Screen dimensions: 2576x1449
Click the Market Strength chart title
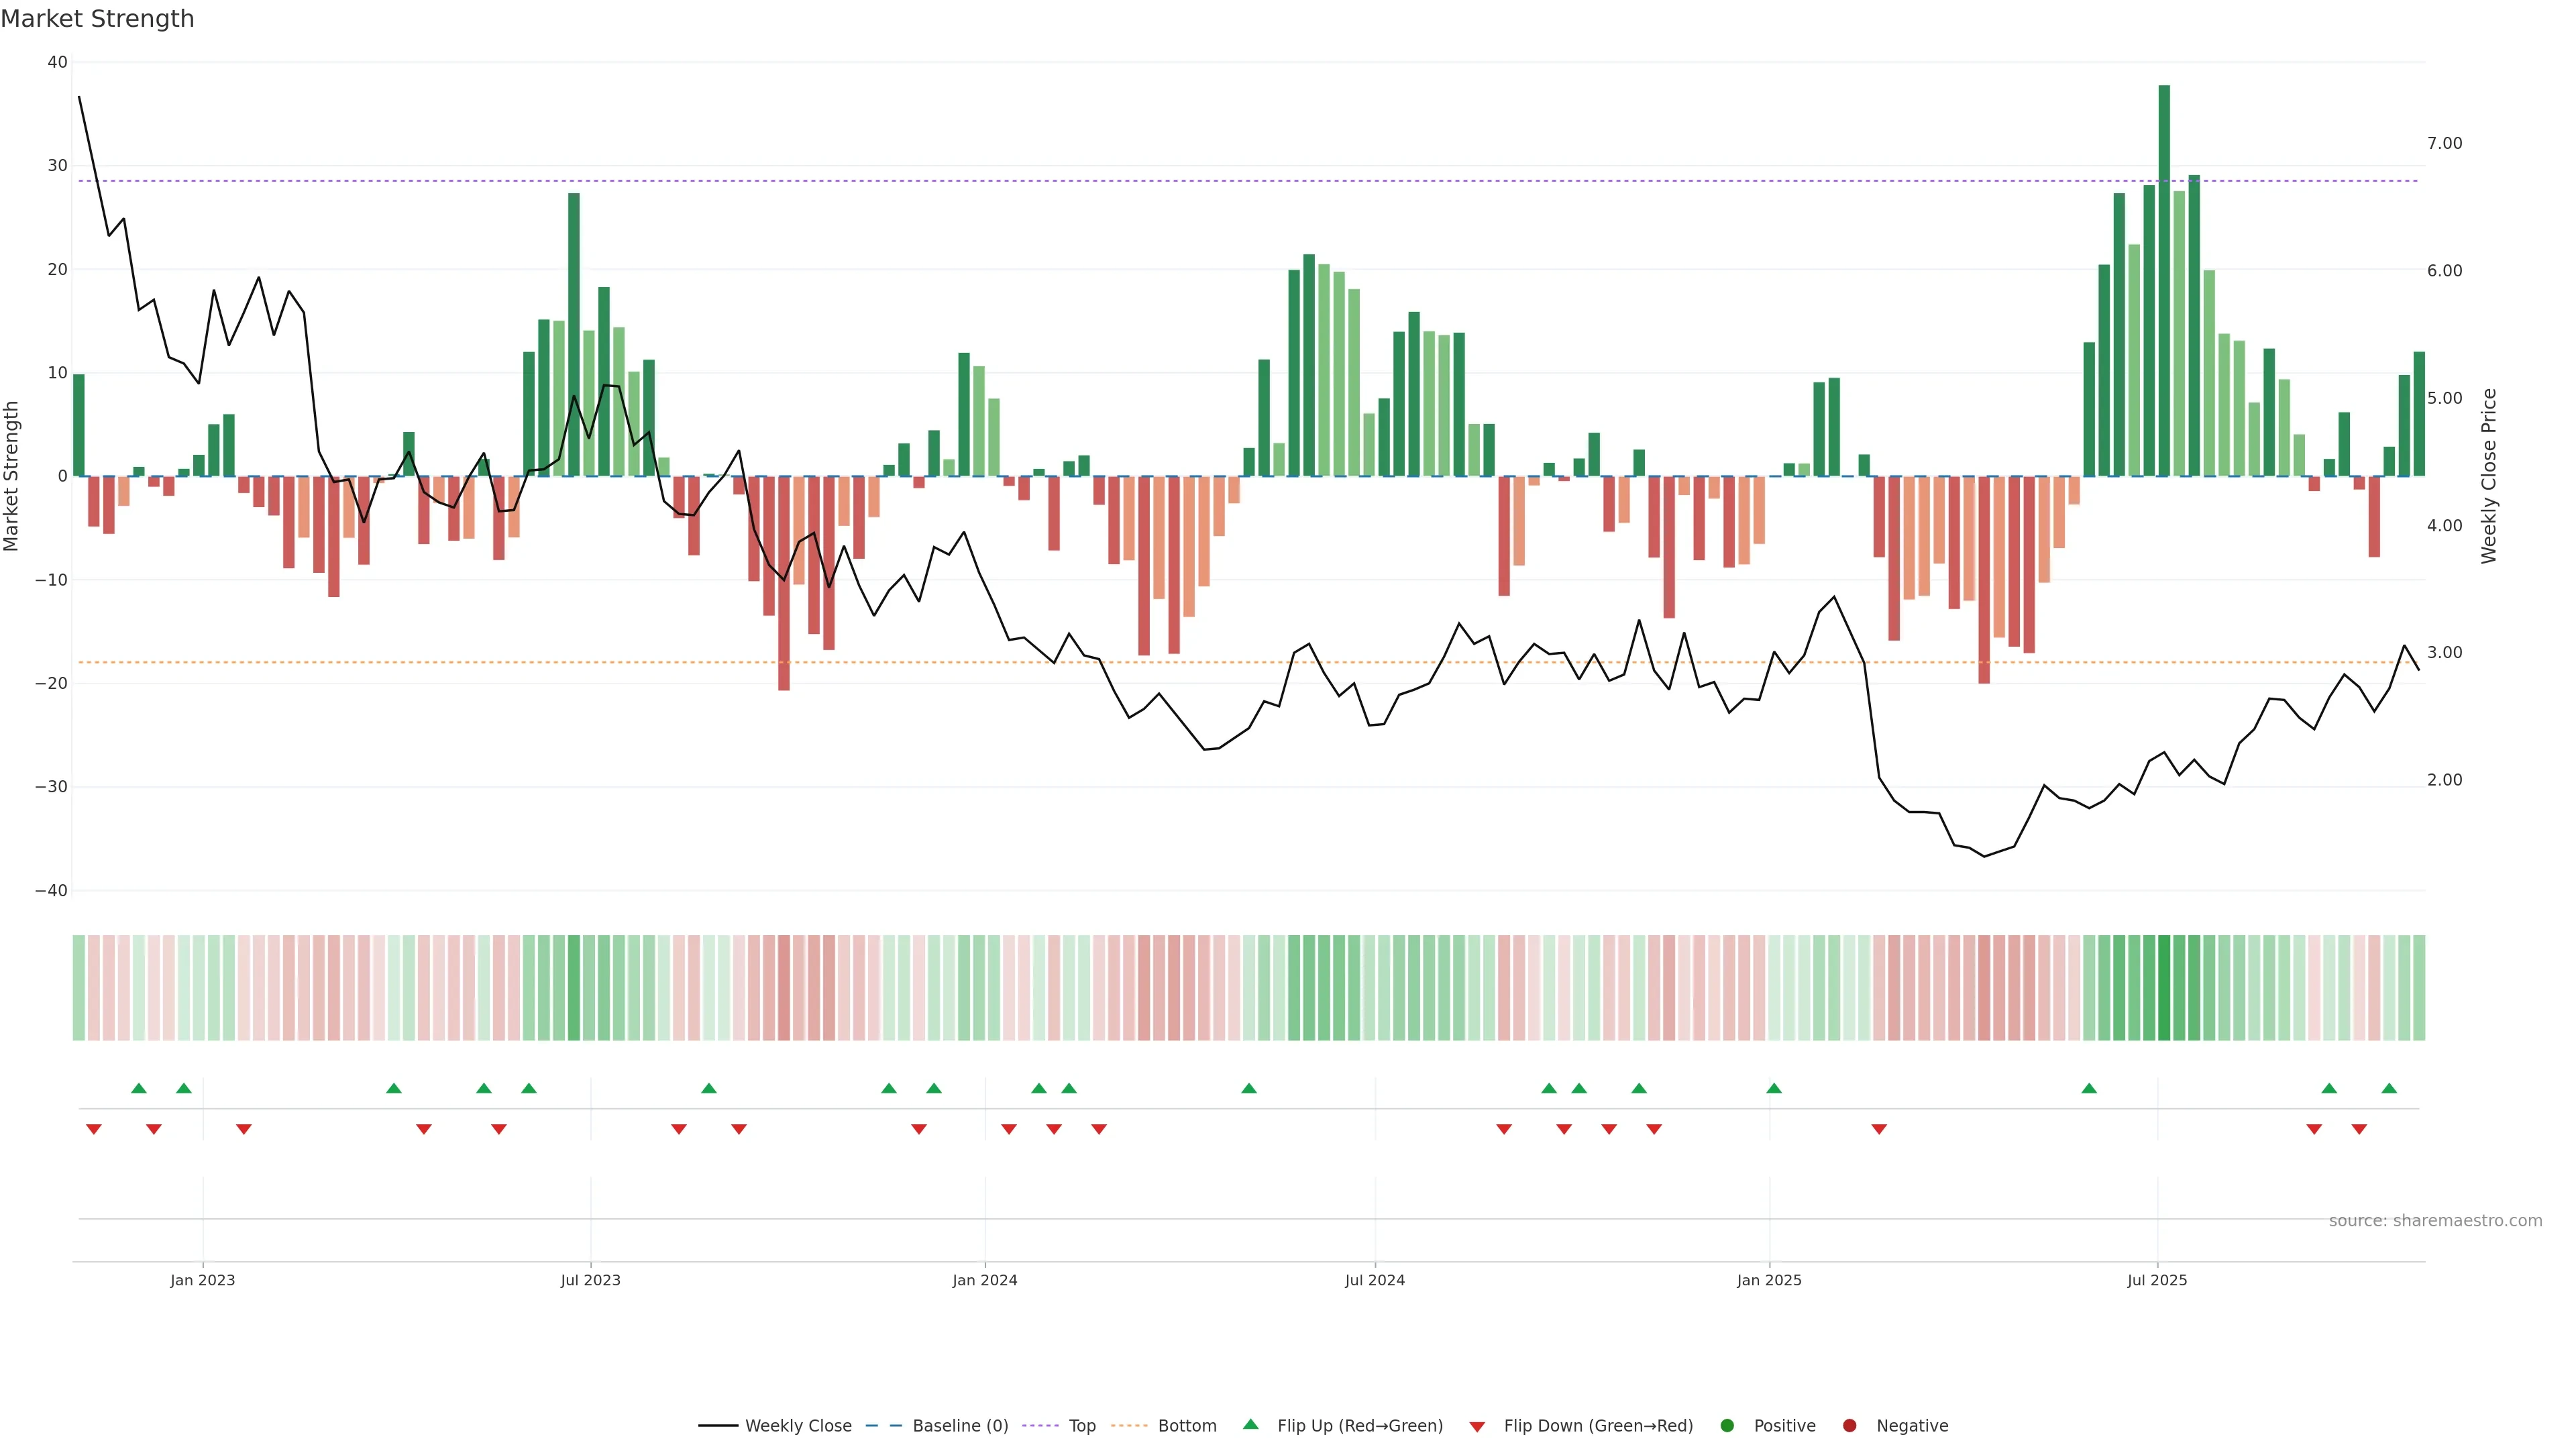point(97,19)
